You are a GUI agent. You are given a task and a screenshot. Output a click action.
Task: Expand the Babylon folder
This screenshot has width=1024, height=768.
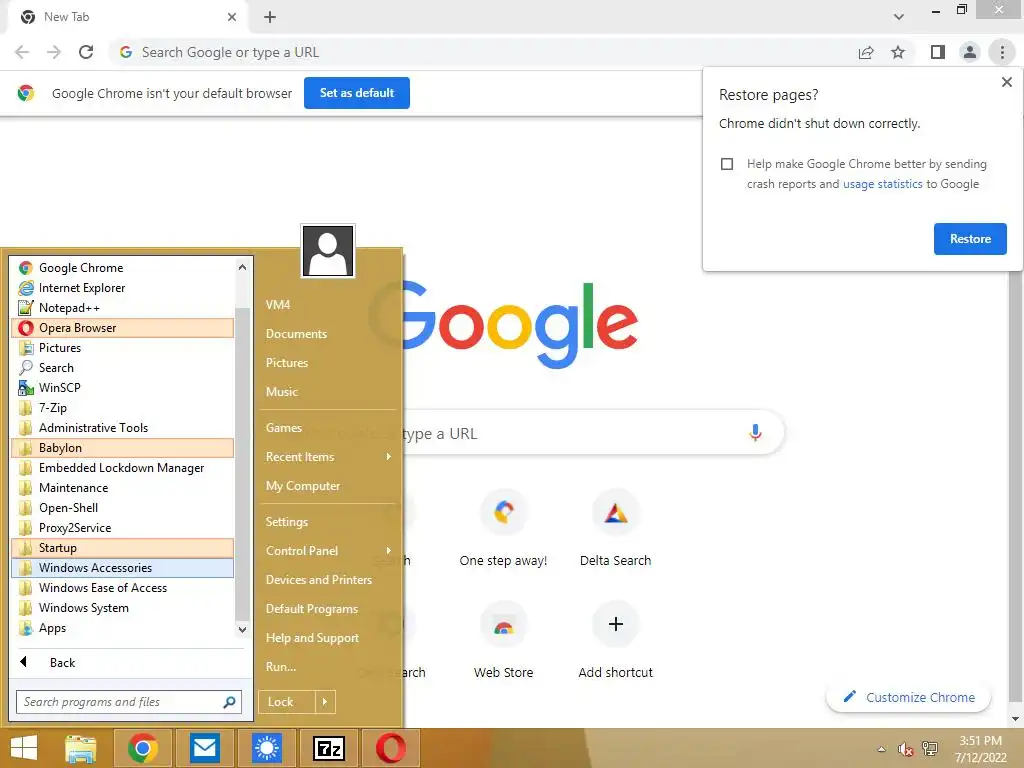click(123, 448)
